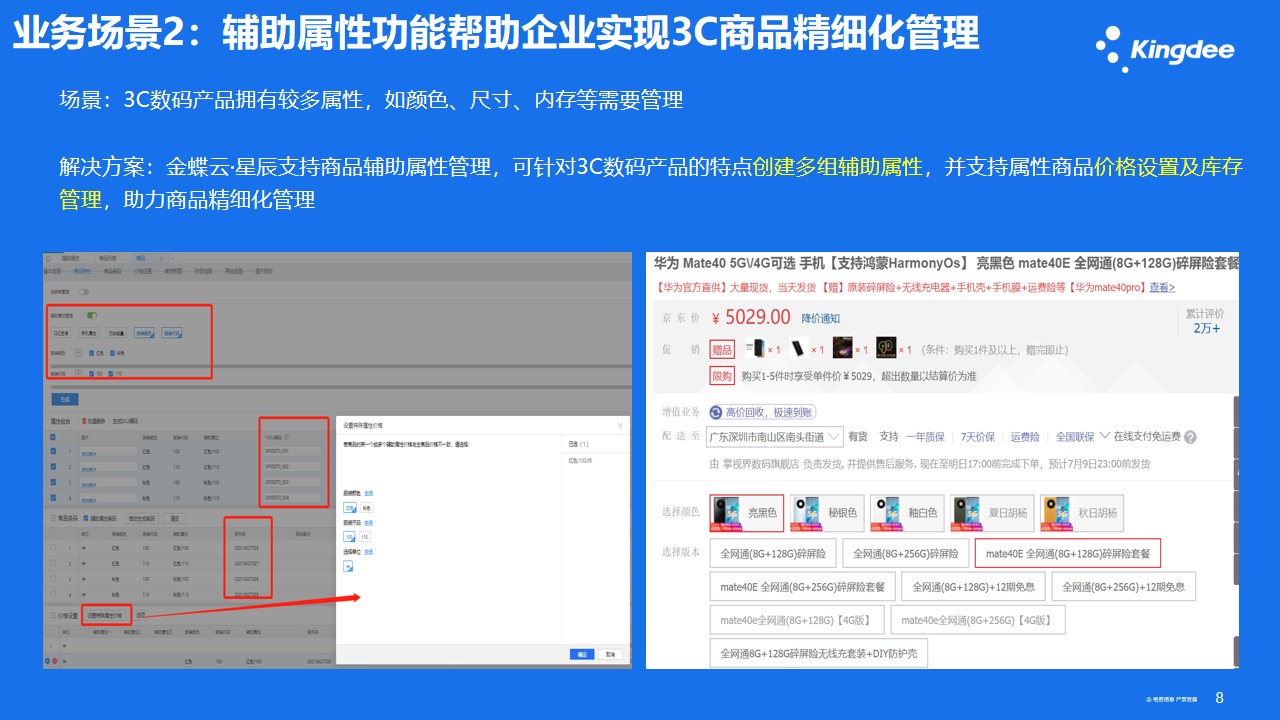Click the 7天价保 service link
This screenshot has width=1280, height=720.
977,437
